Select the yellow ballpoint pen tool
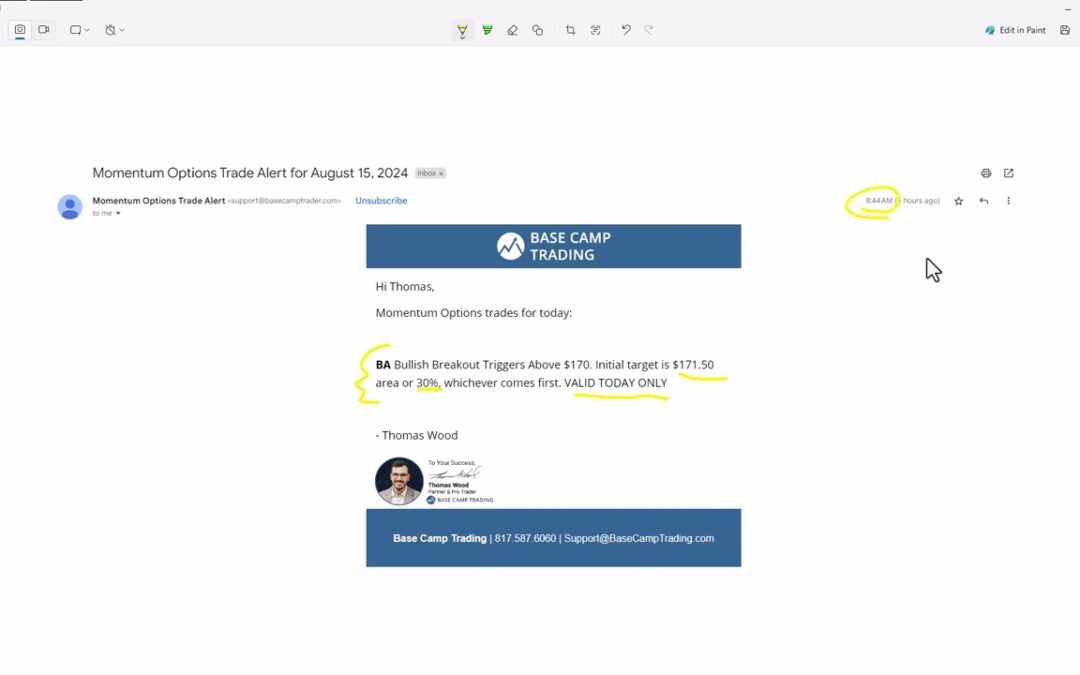 [462, 30]
